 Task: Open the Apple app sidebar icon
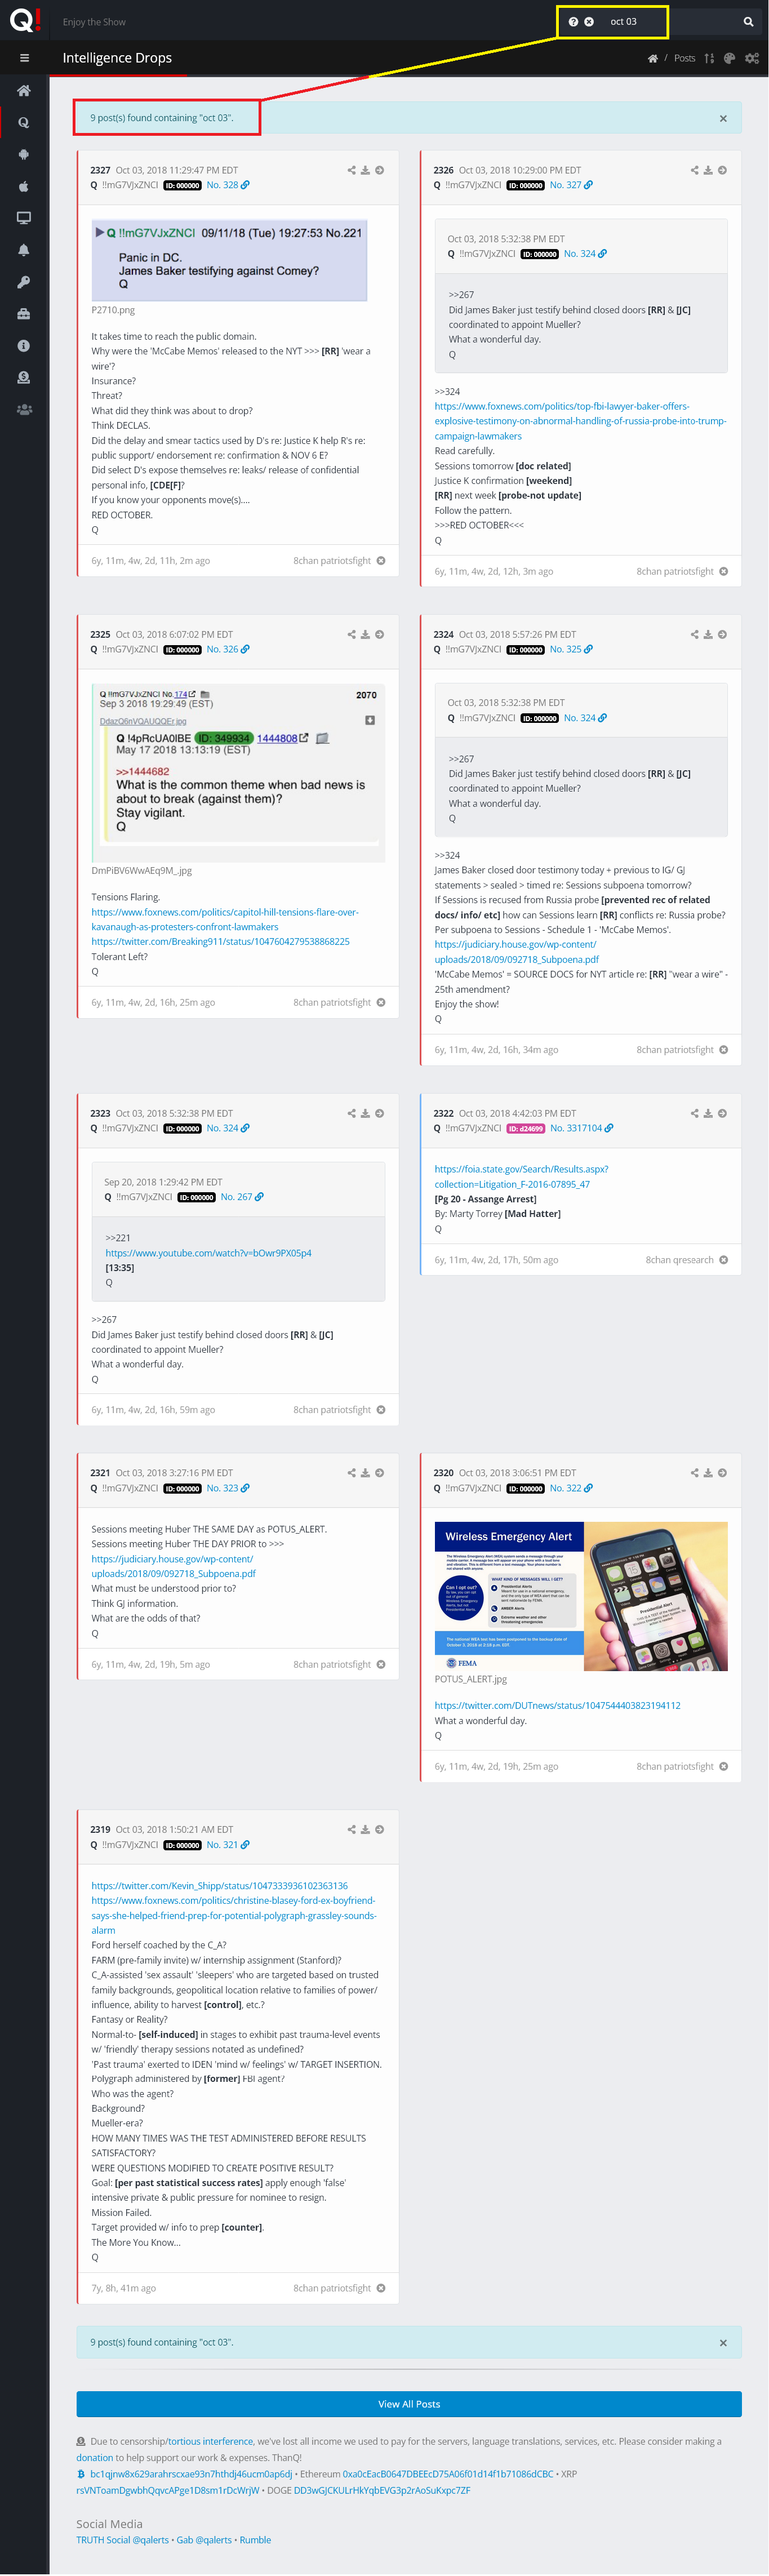click(24, 186)
